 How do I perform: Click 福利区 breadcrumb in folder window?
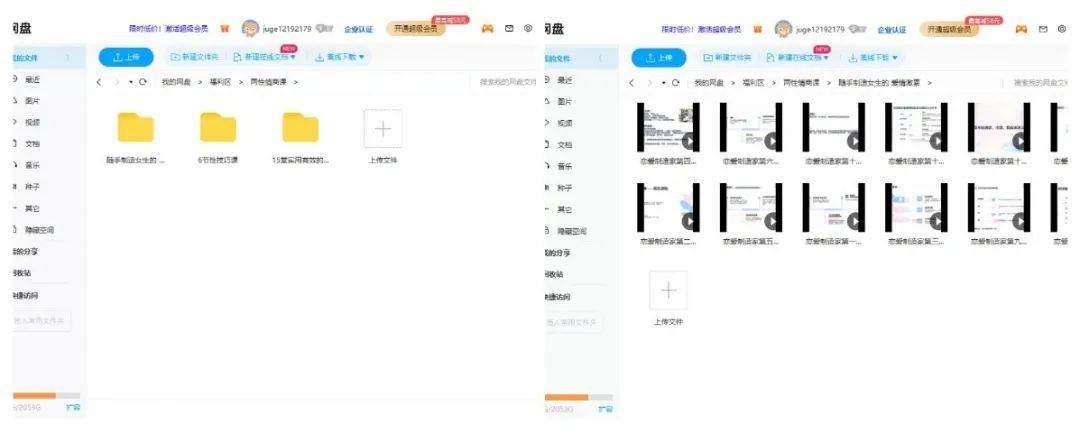click(220, 82)
